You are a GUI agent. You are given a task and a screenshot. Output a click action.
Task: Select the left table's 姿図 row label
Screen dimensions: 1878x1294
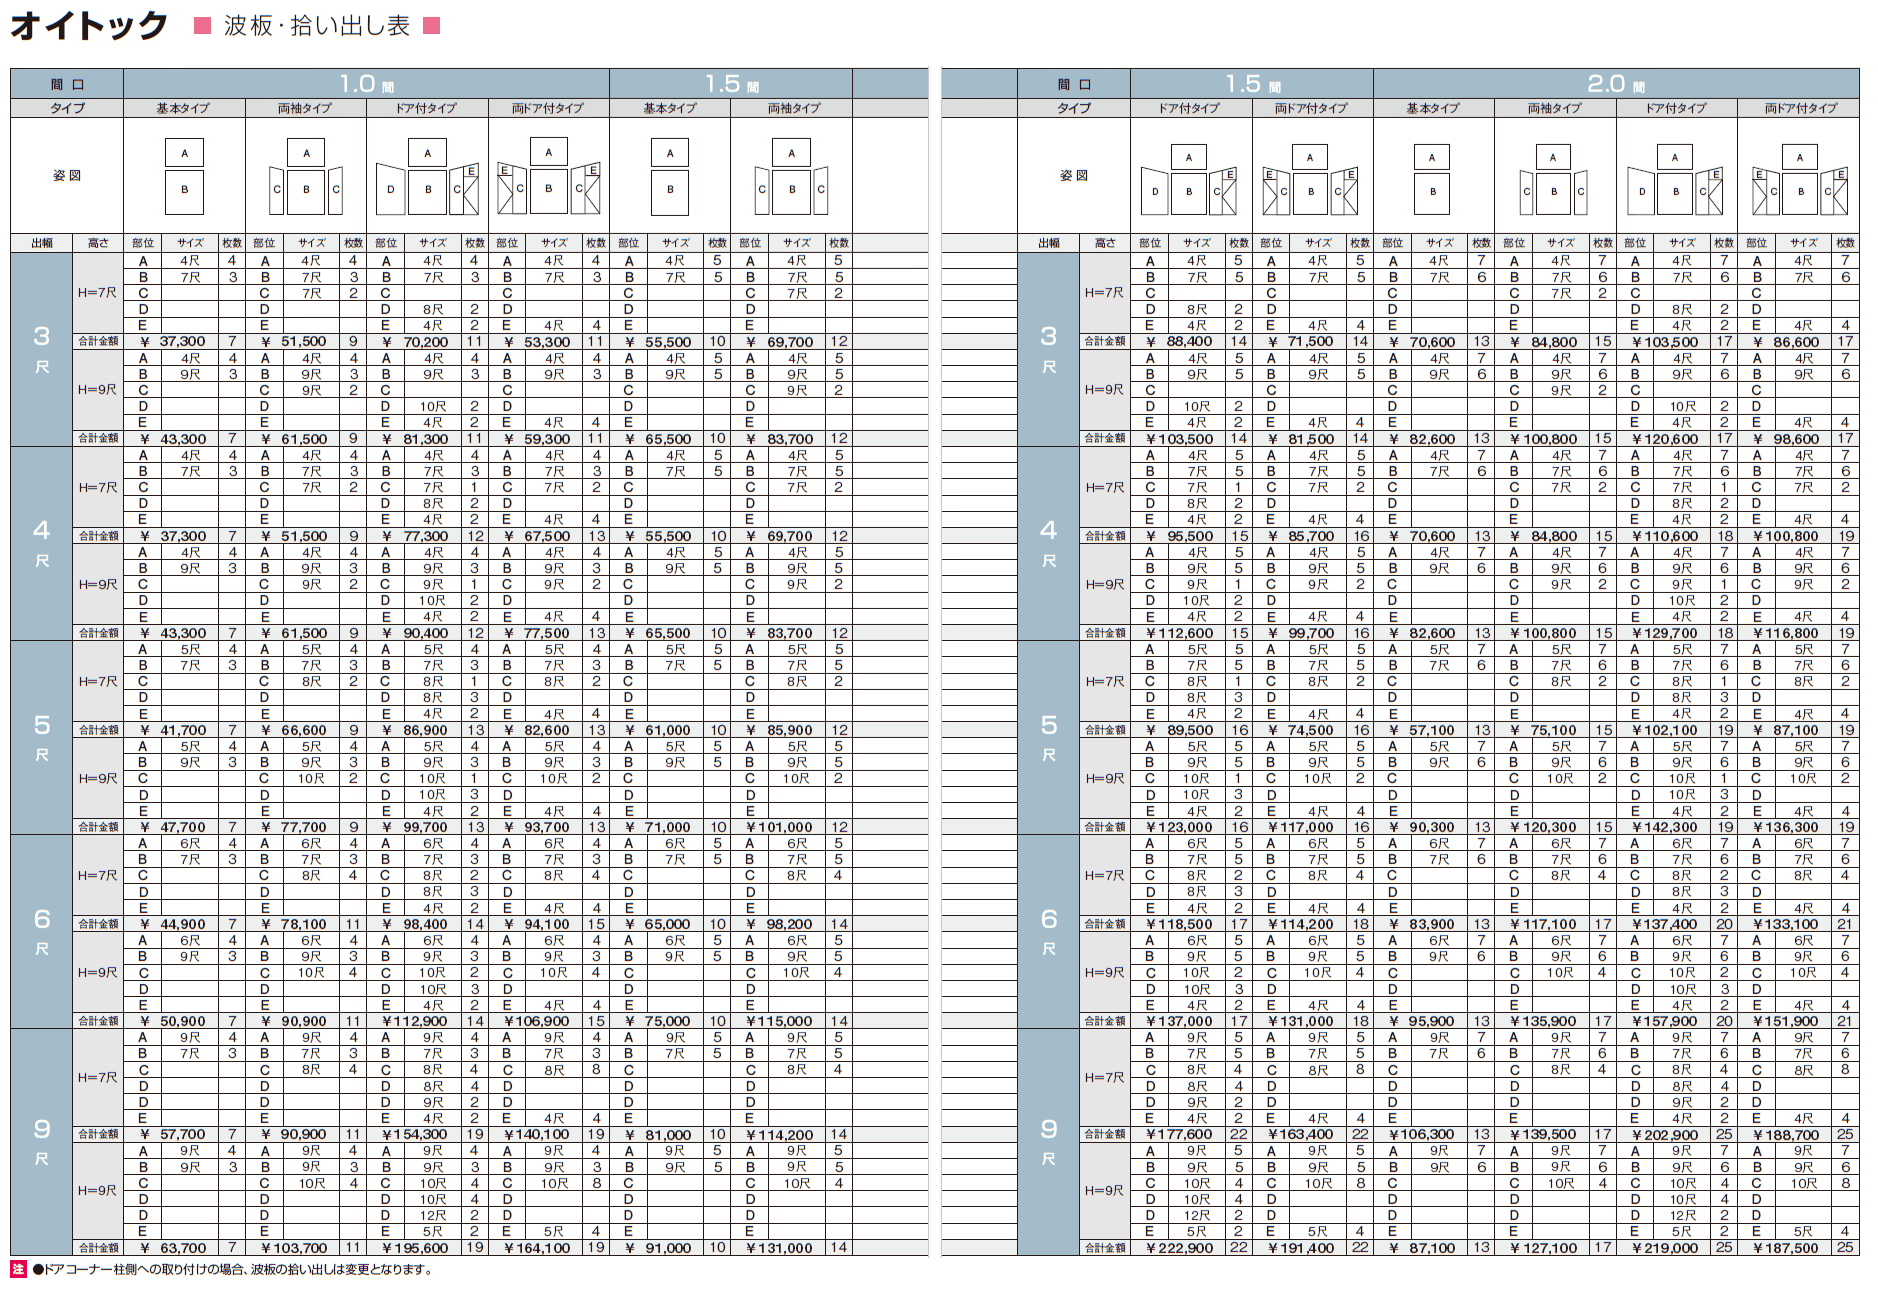click(67, 176)
